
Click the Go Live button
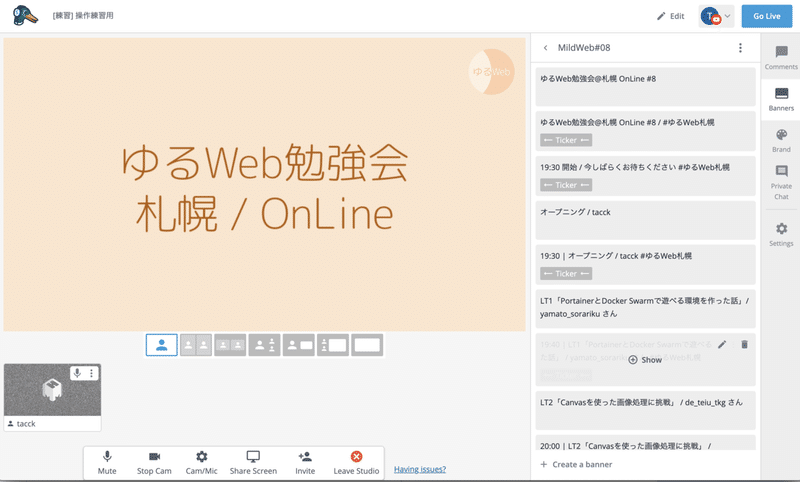(766, 16)
